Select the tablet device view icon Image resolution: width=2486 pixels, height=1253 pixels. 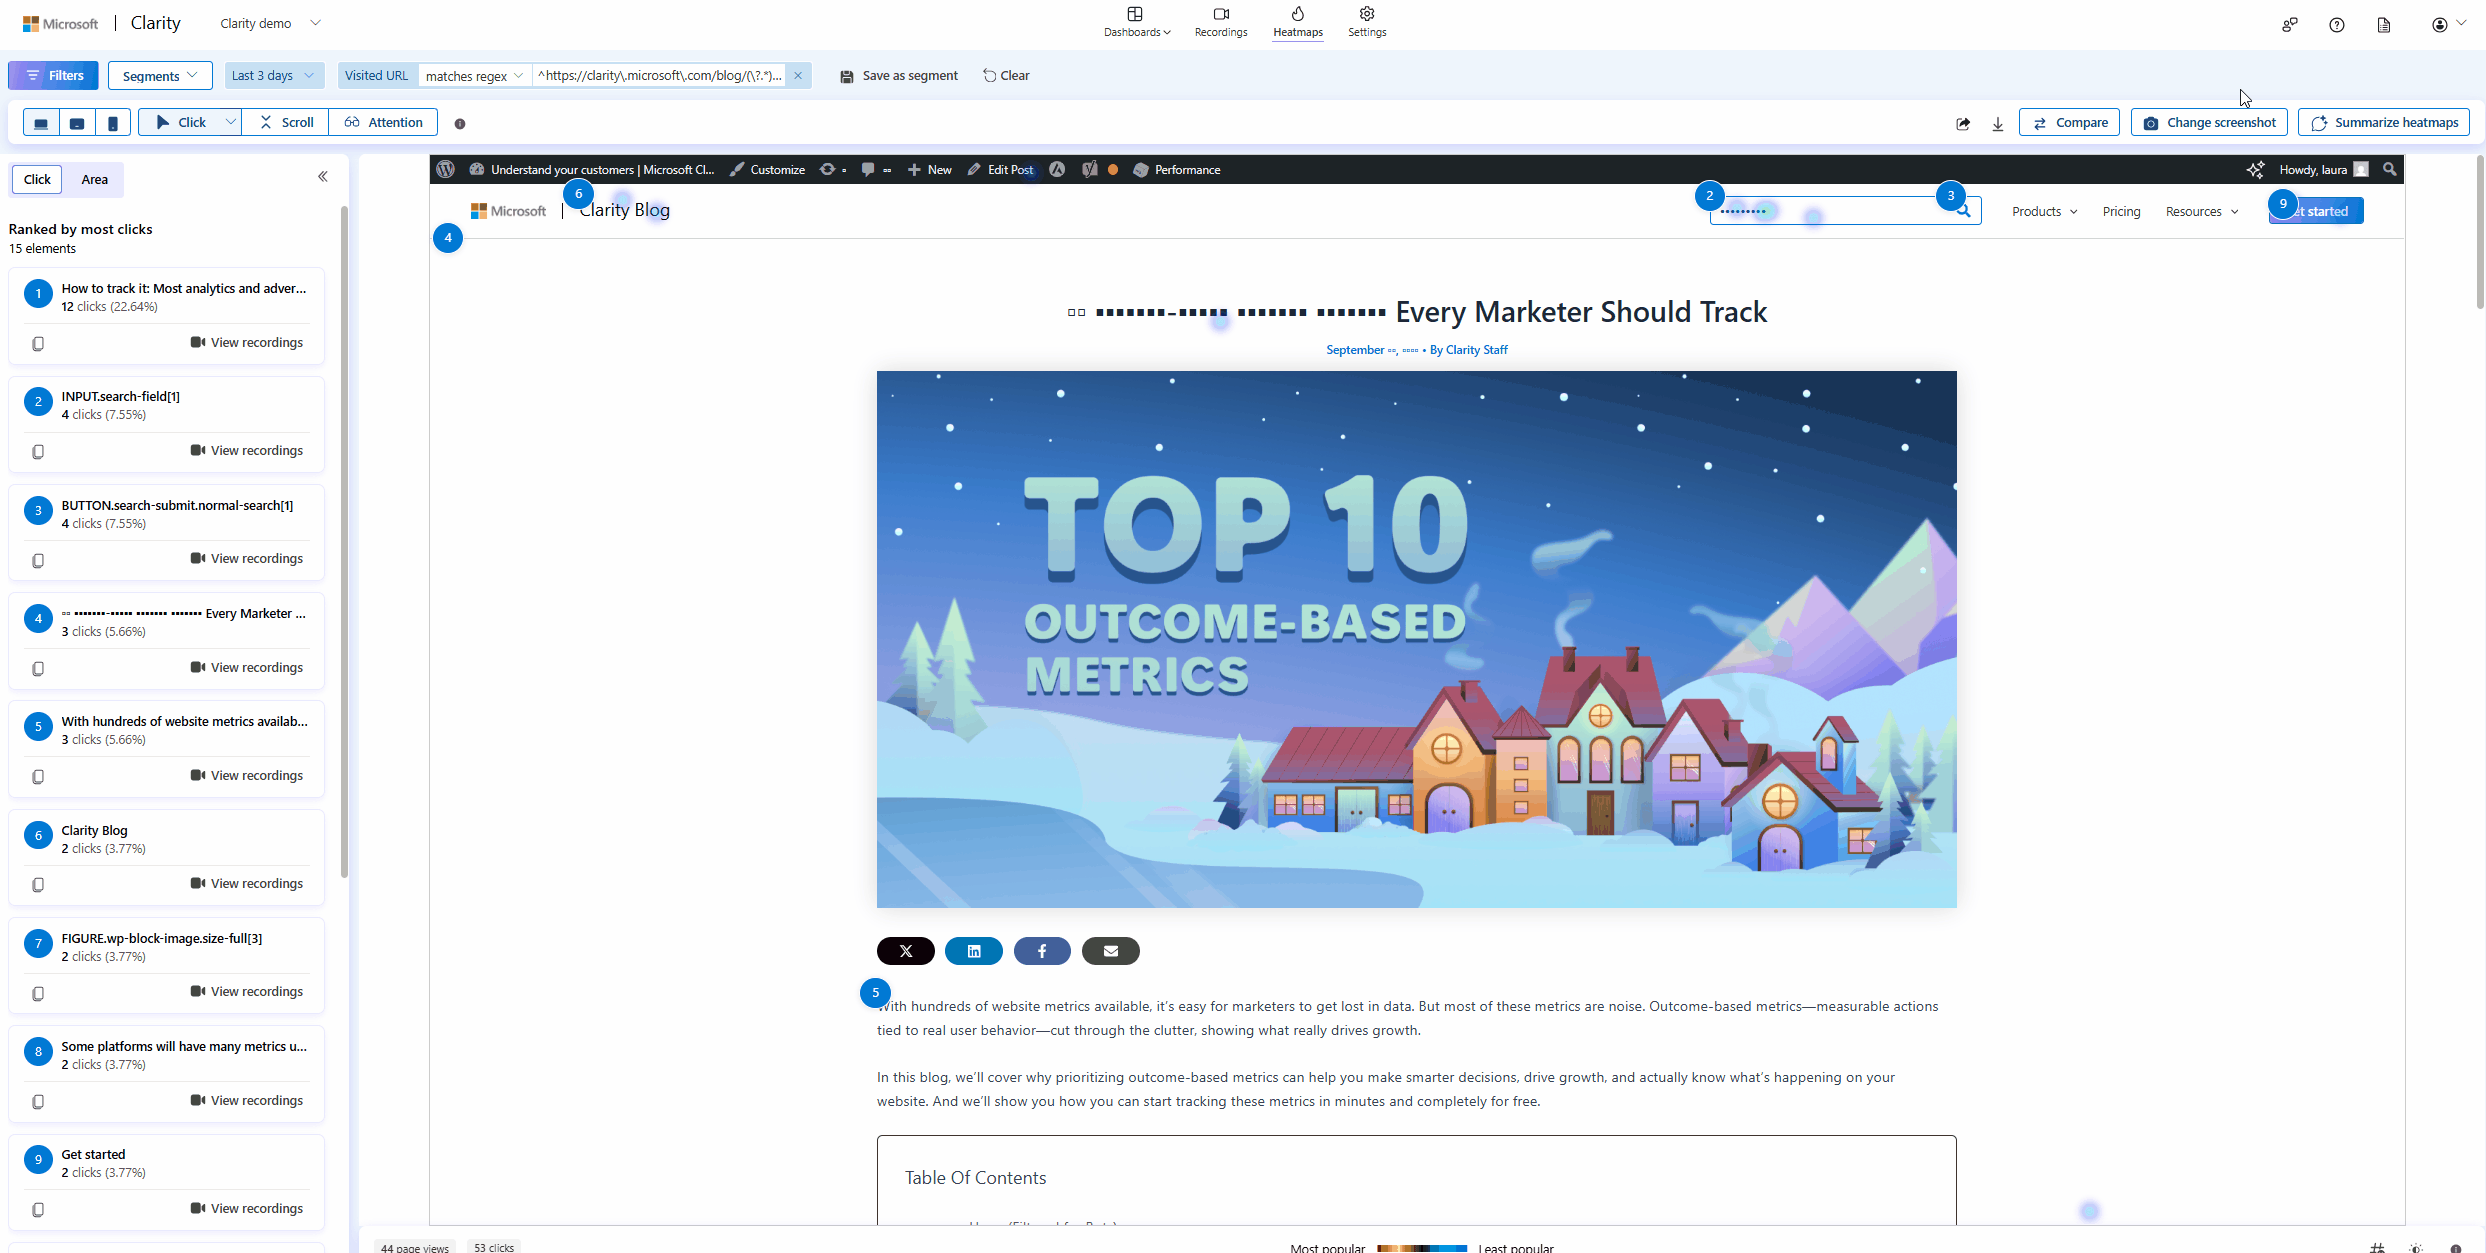[77, 123]
